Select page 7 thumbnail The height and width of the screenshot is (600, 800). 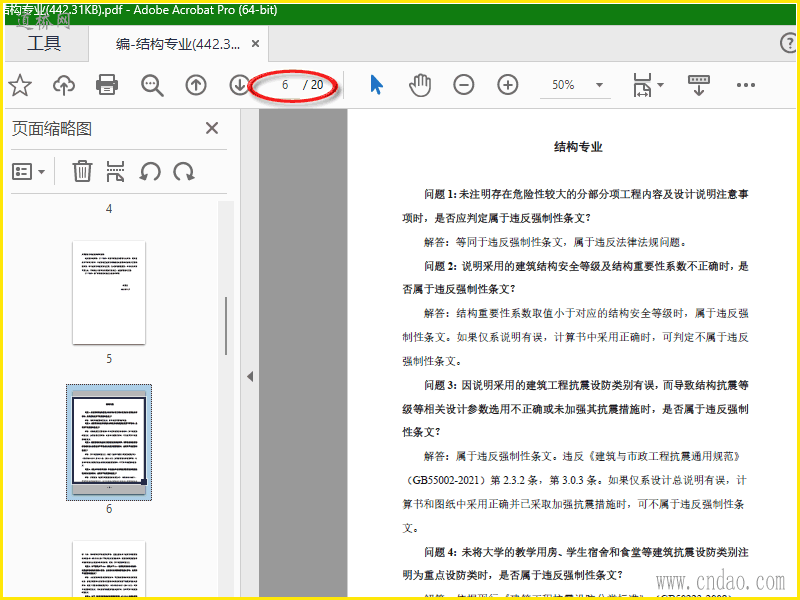coord(109,569)
